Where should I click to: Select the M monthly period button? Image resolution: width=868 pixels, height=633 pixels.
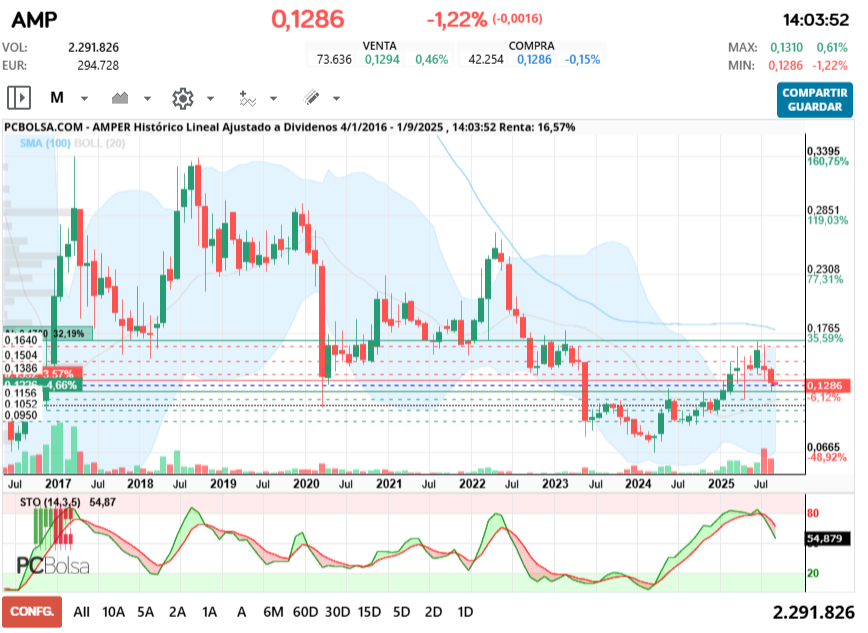(57, 98)
